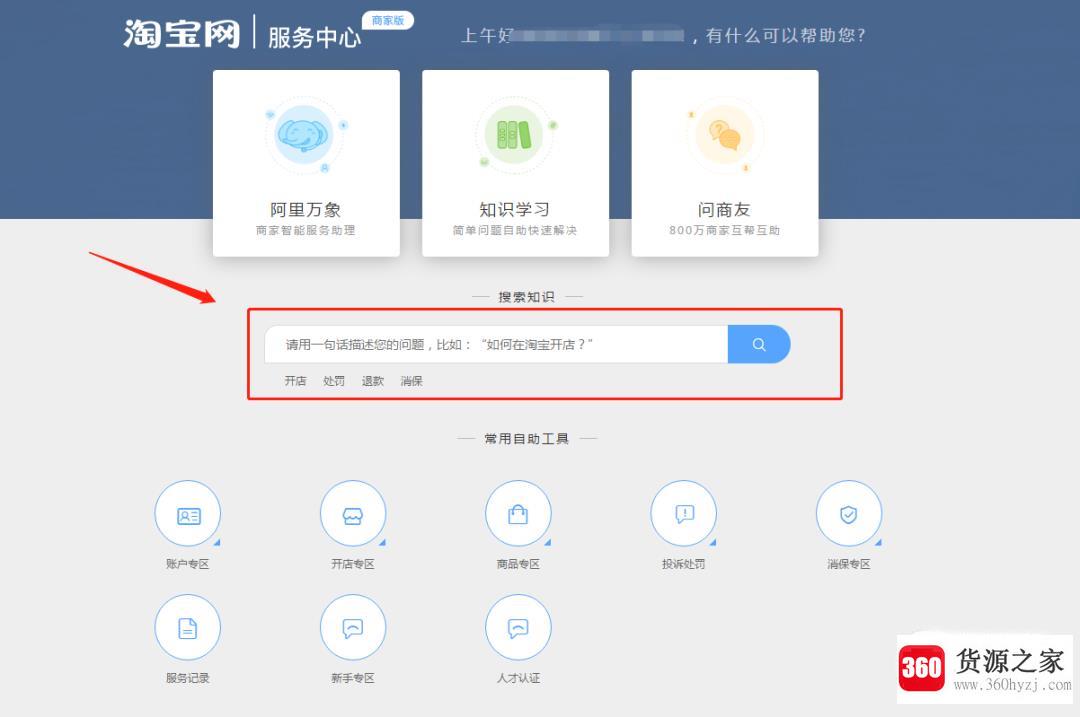Open the 新手专区 speech bubble icon
This screenshot has height=717, width=1080.
point(353,627)
